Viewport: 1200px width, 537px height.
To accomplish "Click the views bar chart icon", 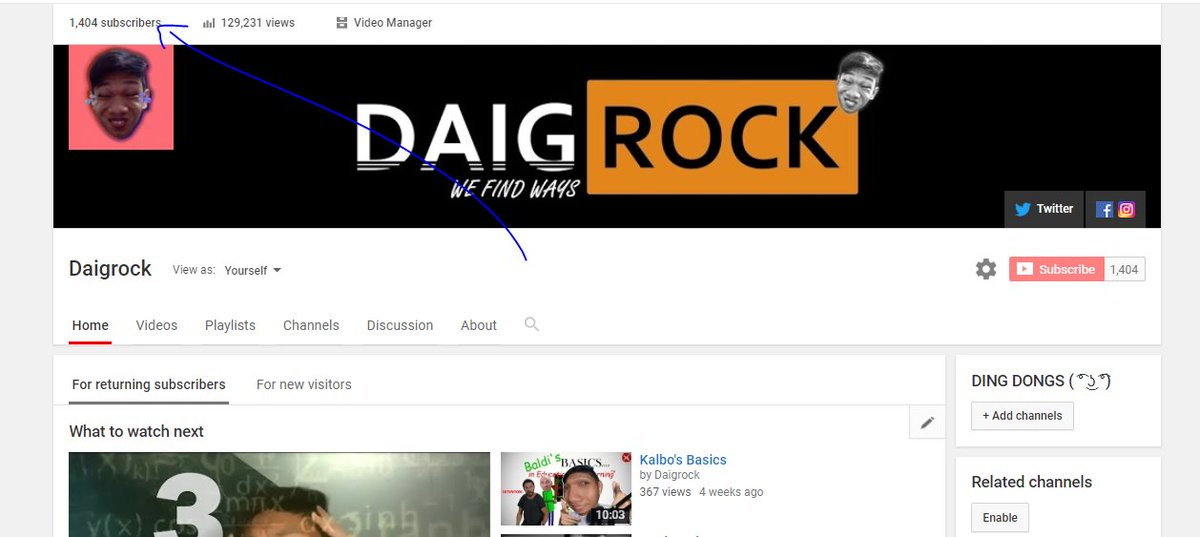I will (209, 23).
